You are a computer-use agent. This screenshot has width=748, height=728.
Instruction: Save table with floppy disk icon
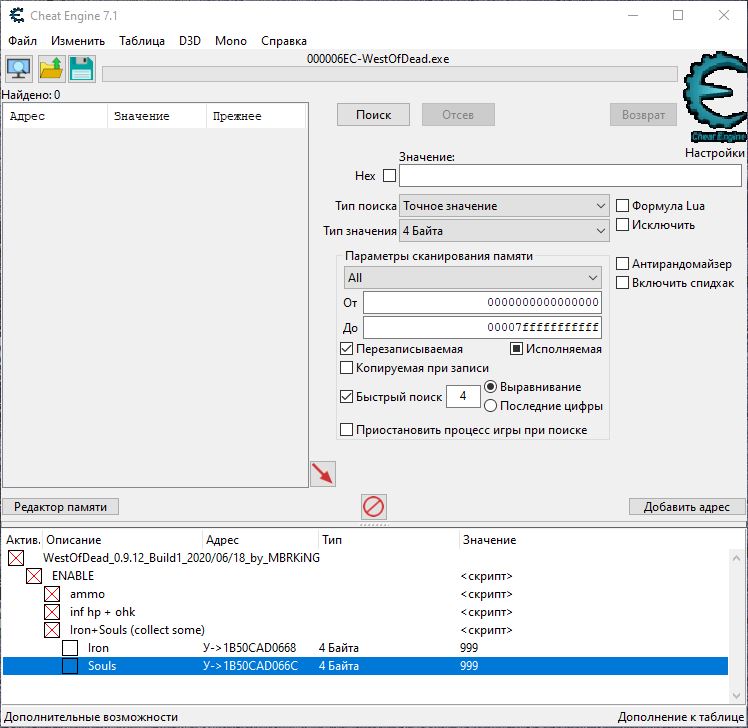click(82, 69)
